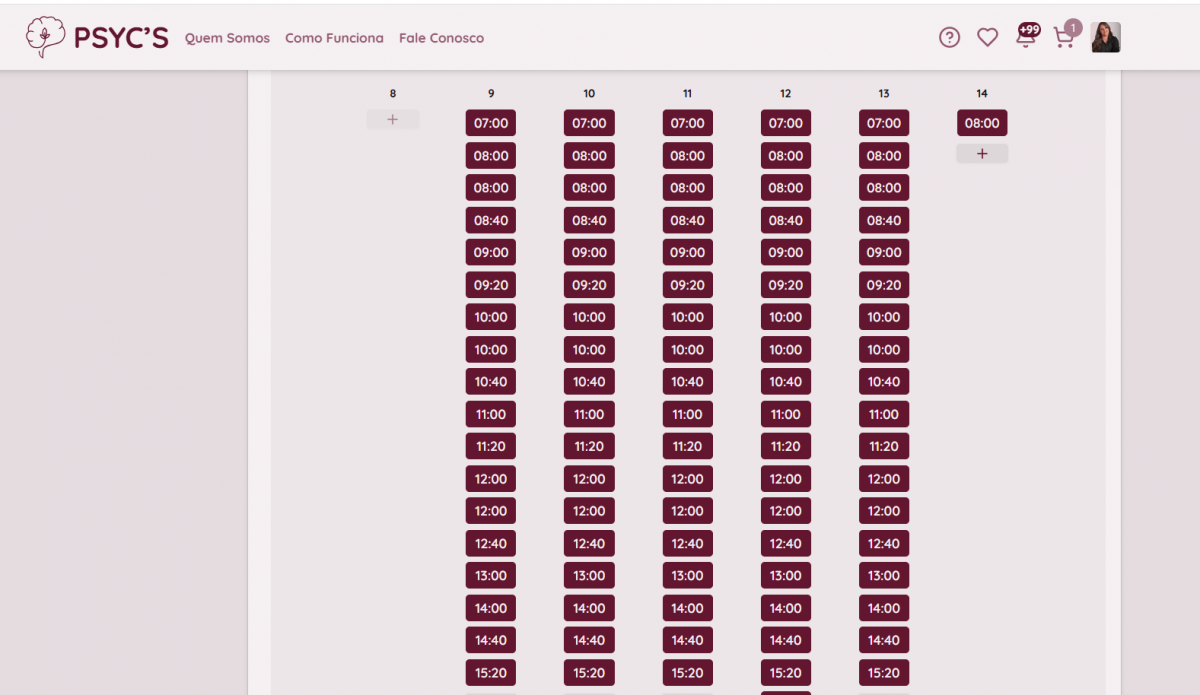Open the shopping cart icon
Screen dimensions: 1200x695
coord(1064,38)
